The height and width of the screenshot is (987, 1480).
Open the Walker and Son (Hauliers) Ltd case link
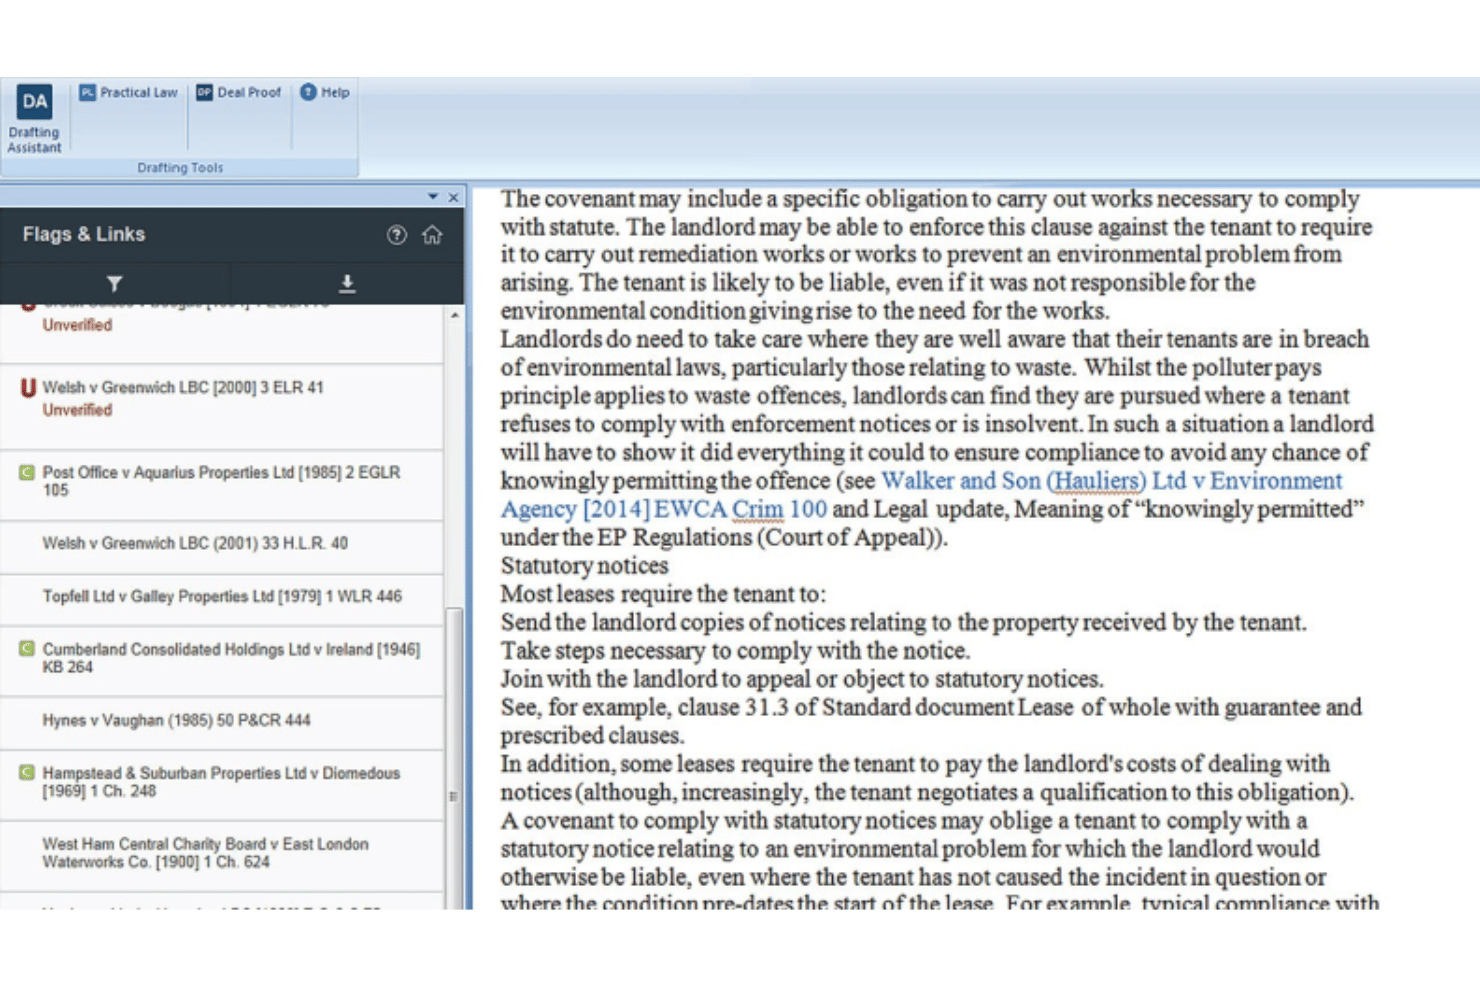tap(921, 495)
